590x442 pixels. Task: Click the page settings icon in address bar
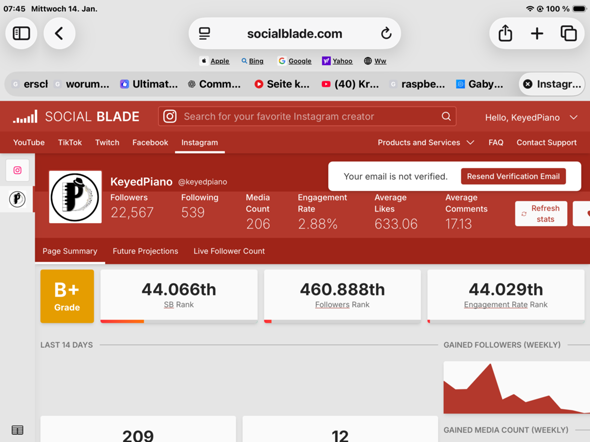(x=204, y=33)
